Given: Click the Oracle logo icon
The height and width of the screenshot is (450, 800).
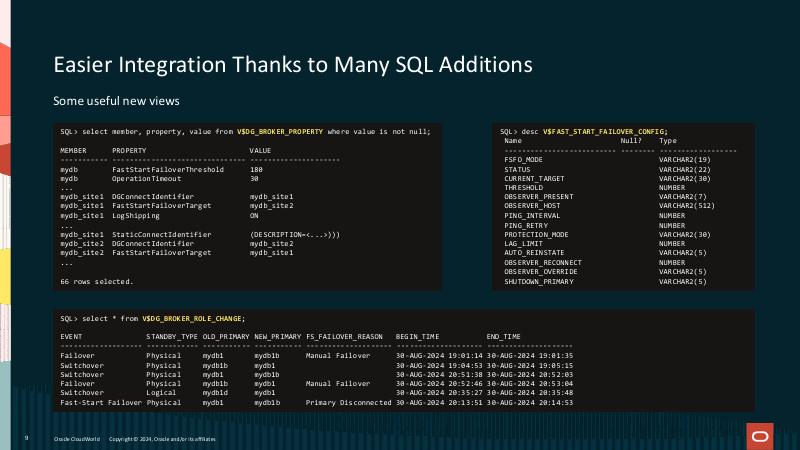Looking at the screenshot, I should [x=760, y=436].
